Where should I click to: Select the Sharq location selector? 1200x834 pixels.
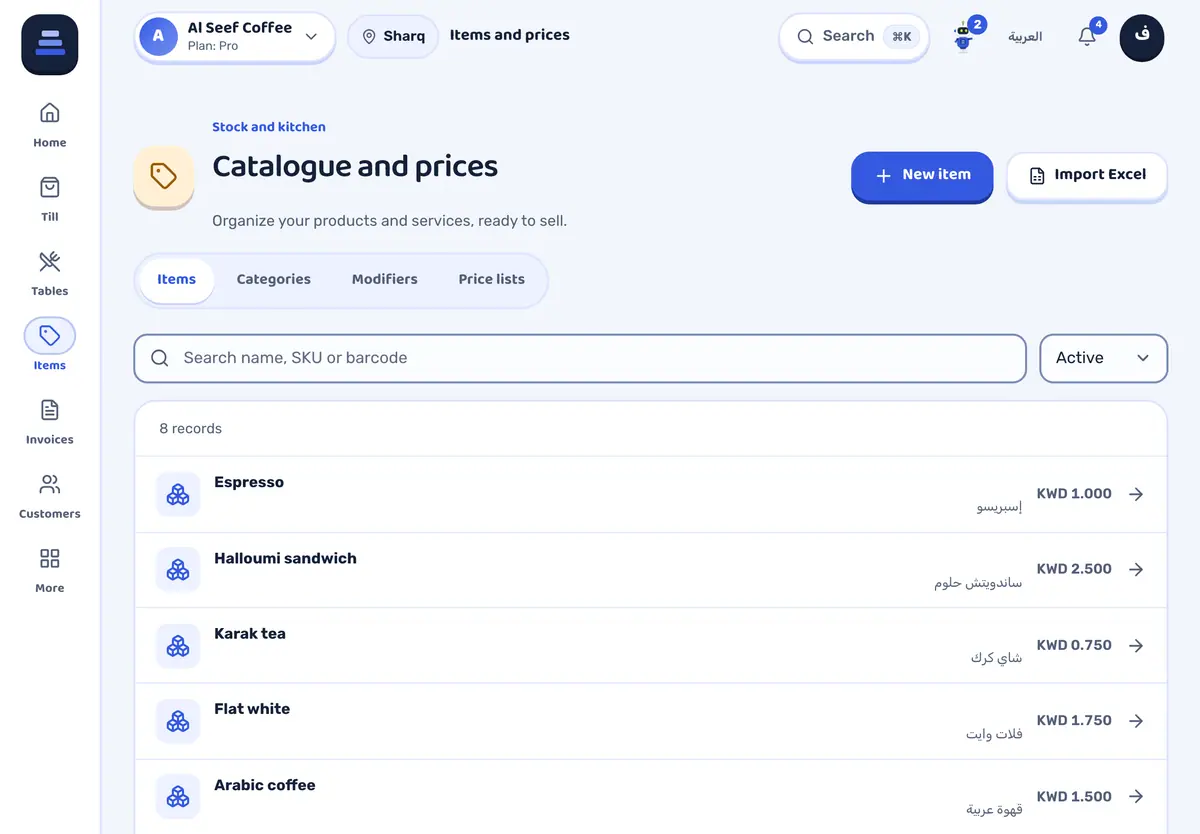393,36
